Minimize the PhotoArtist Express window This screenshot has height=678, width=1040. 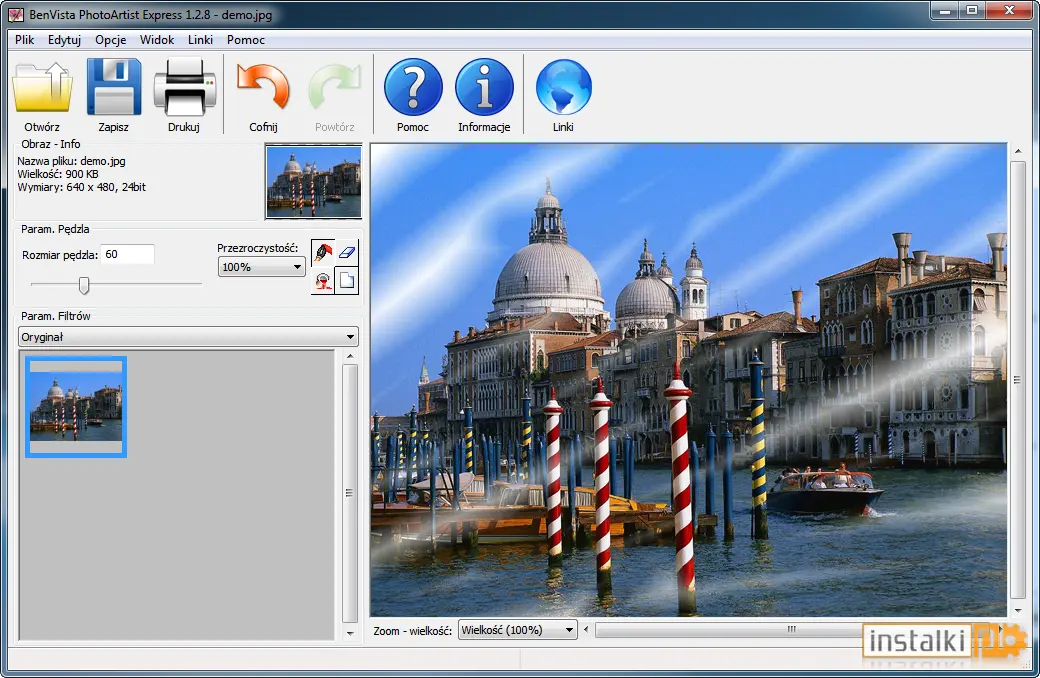pyautogui.click(x=945, y=11)
